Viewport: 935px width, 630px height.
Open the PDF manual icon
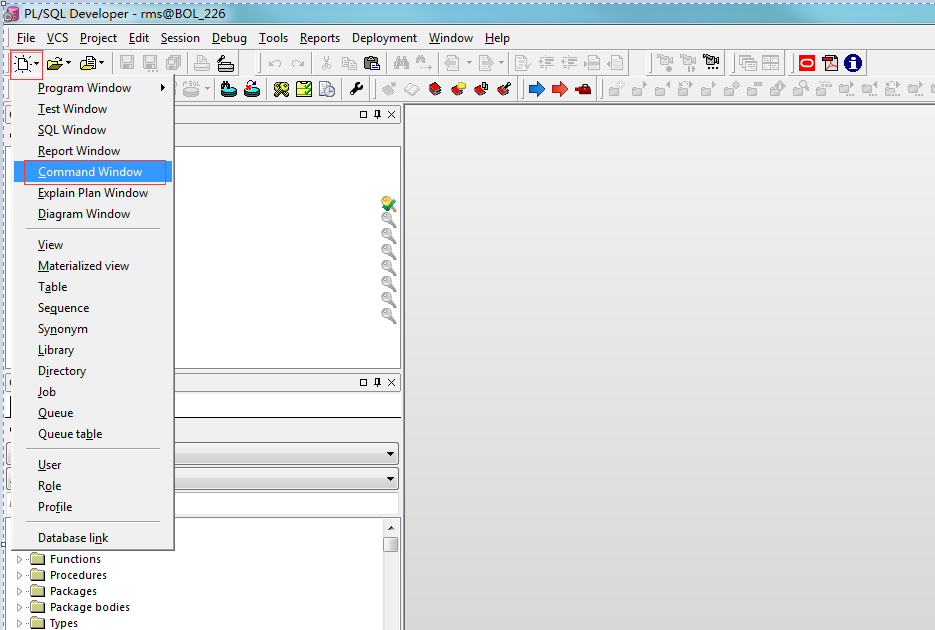[x=830, y=63]
